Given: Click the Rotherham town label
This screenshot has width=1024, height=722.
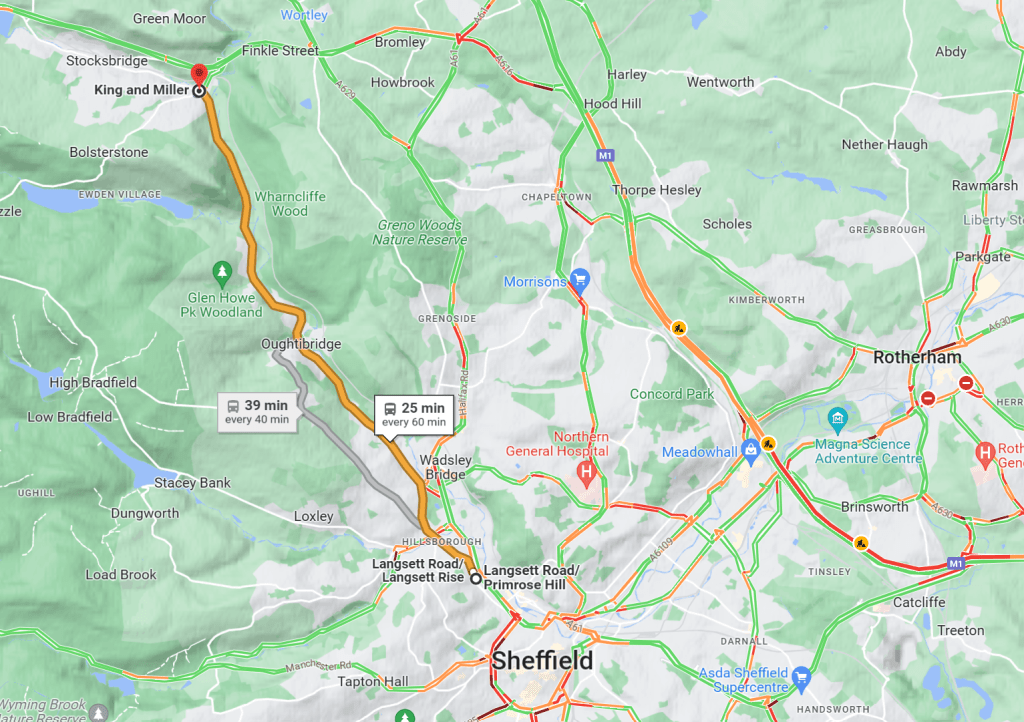Looking at the screenshot, I should click(917, 357).
